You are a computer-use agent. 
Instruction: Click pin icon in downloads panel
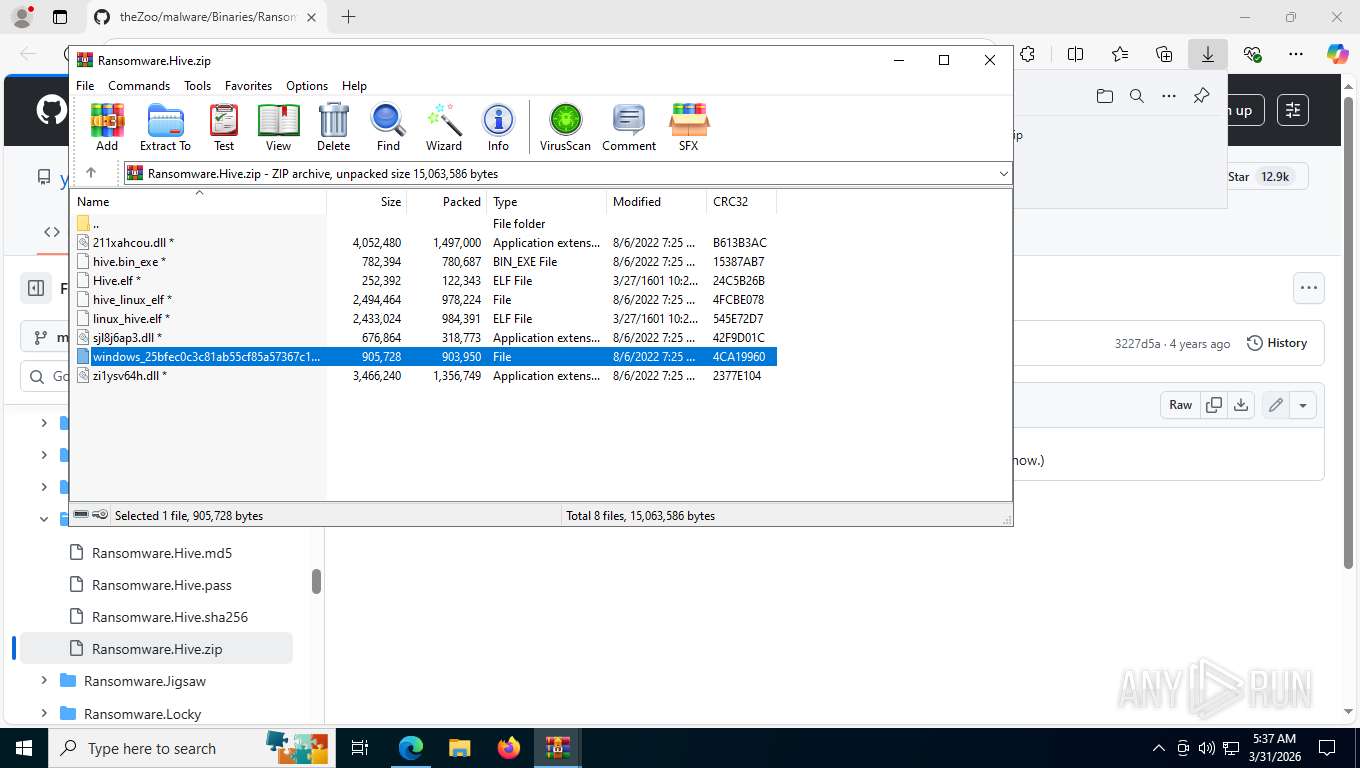click(1201, 96)
